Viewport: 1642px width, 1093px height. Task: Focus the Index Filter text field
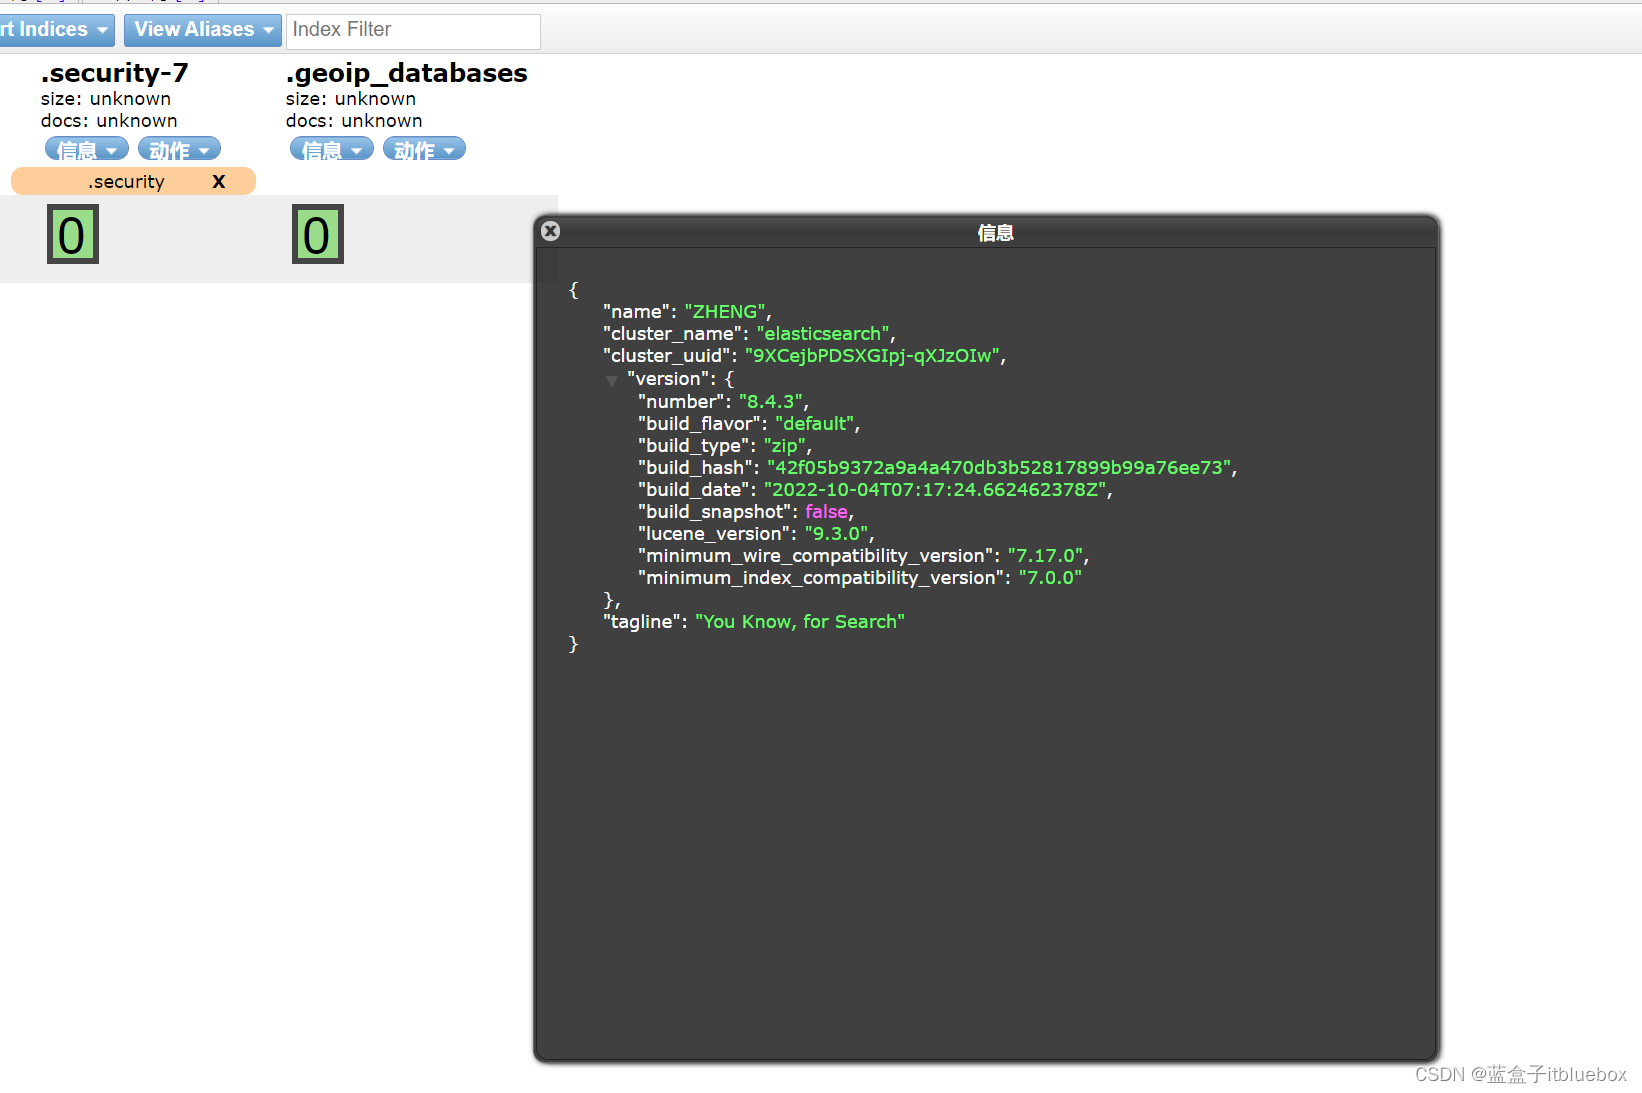pyautogui.click(x=413, y=30)
